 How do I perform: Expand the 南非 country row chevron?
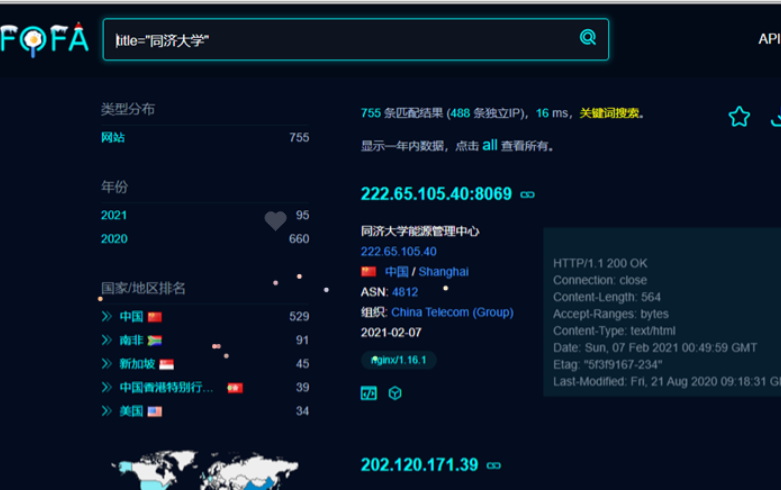pyautogui.click(x=107, y=340)
